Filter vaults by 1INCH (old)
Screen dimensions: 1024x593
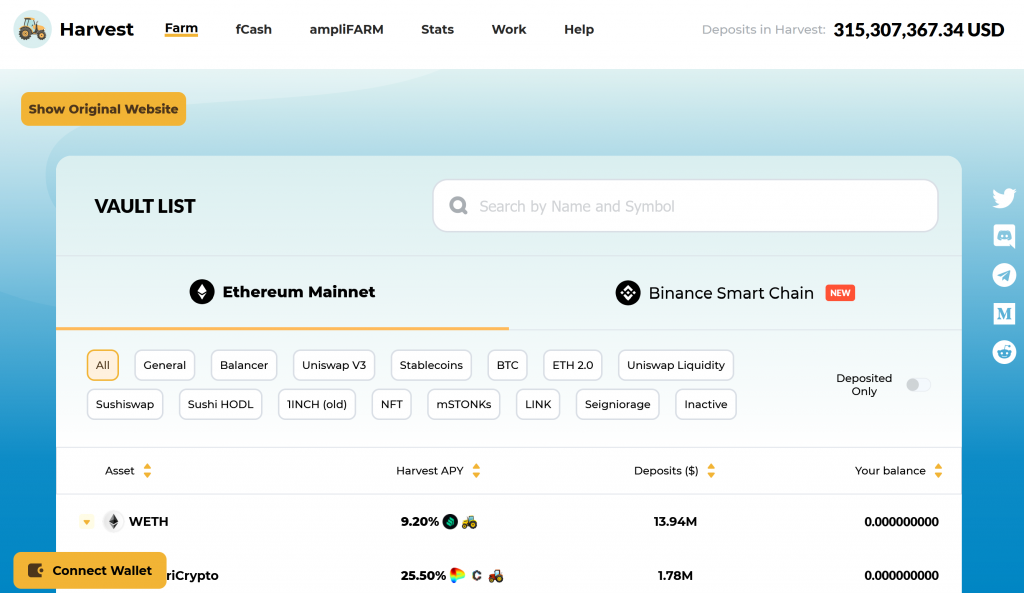coord(317,404)
